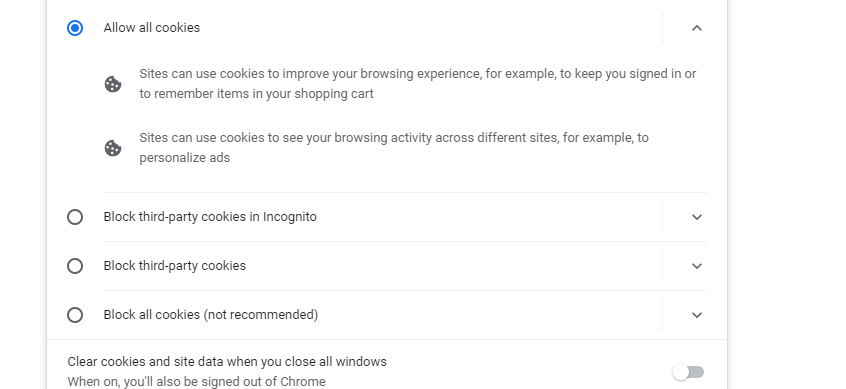
Task: Click blank page margin right of settings card
Action: (787, 194)
